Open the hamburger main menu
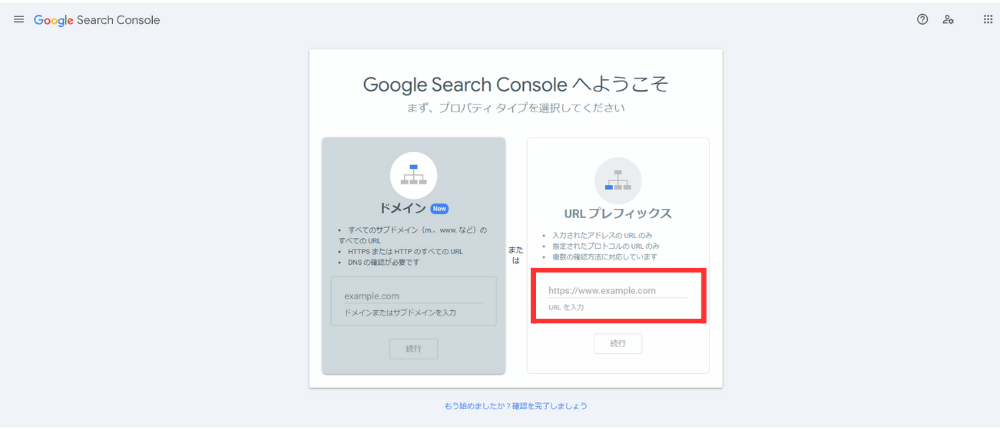1000x429 pixels. point(18,20)
